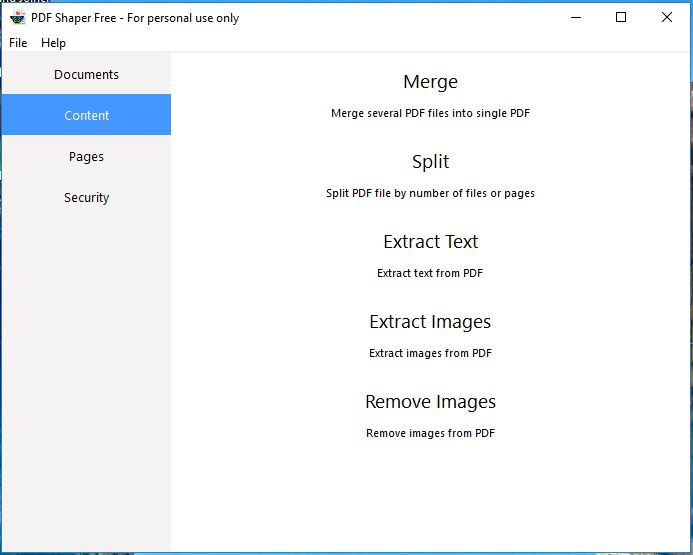Screen dimensions: 693x555
Task: Open the File menu
Action: (18, 43)
